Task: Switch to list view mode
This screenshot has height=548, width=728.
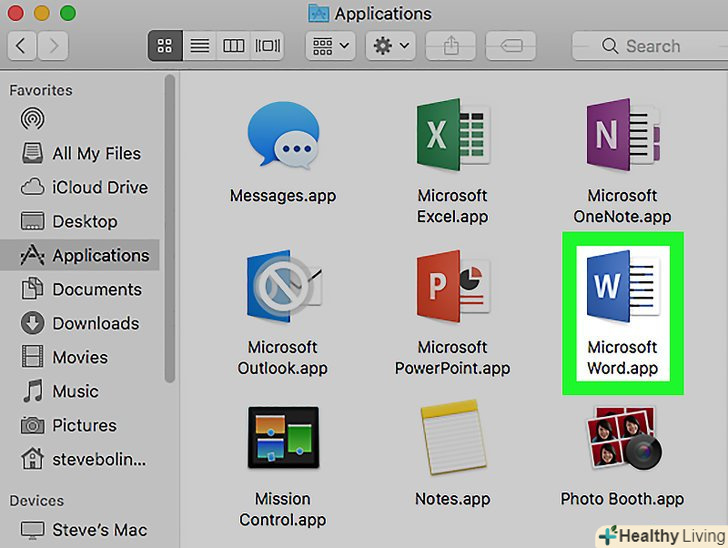Action: (199, 46)
